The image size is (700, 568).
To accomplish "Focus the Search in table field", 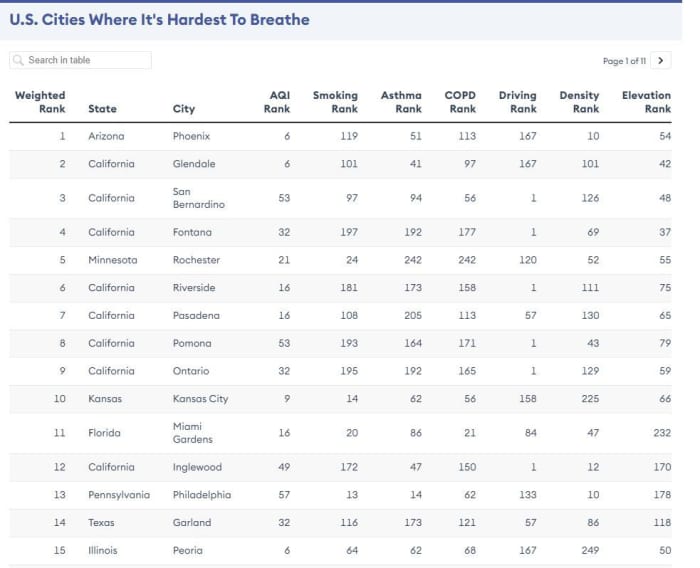I will 80,60.
